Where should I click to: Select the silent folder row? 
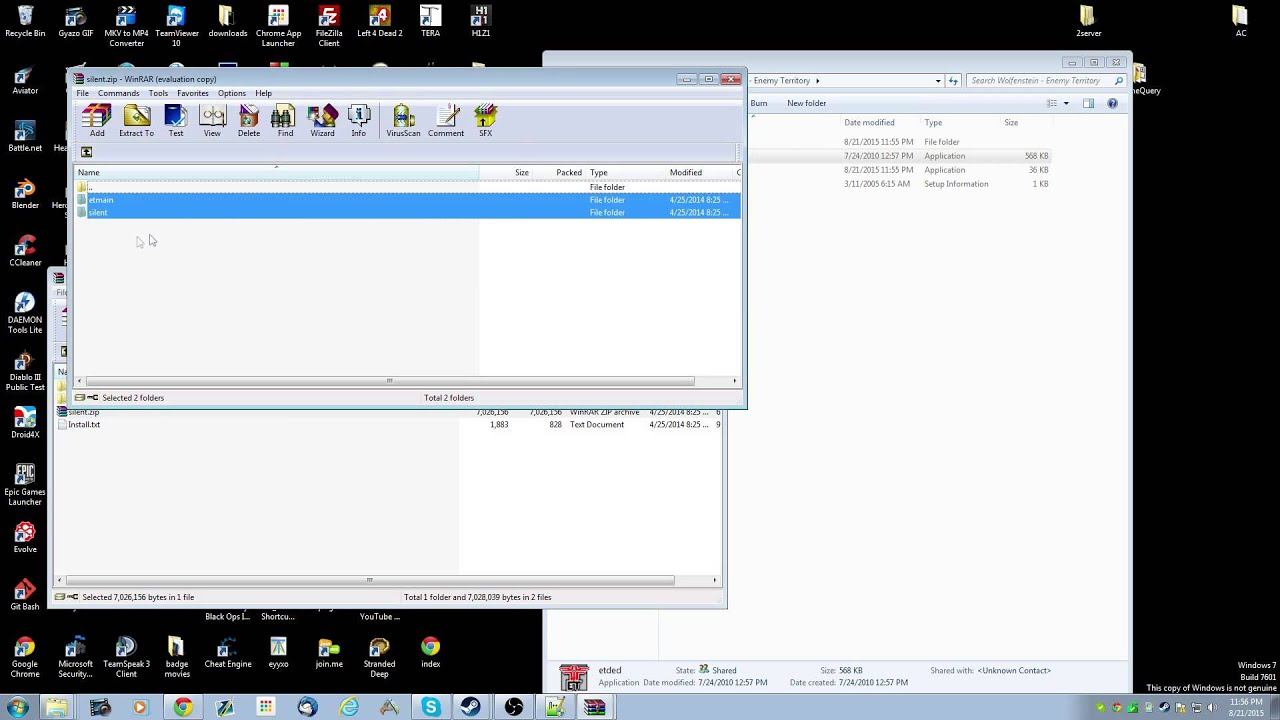pyautogui.click(x=408, y=213)
